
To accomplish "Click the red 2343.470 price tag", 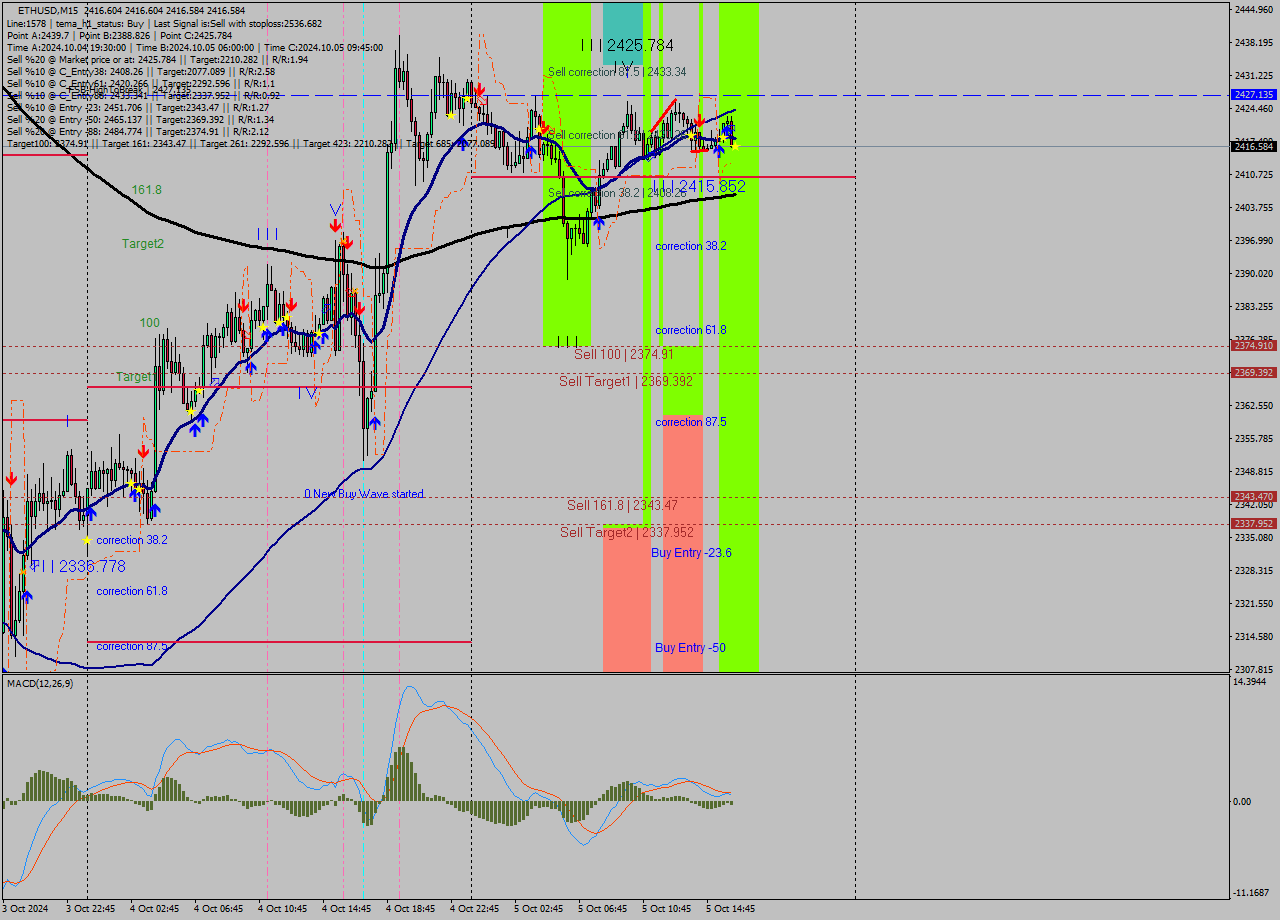I will 1254,496.
